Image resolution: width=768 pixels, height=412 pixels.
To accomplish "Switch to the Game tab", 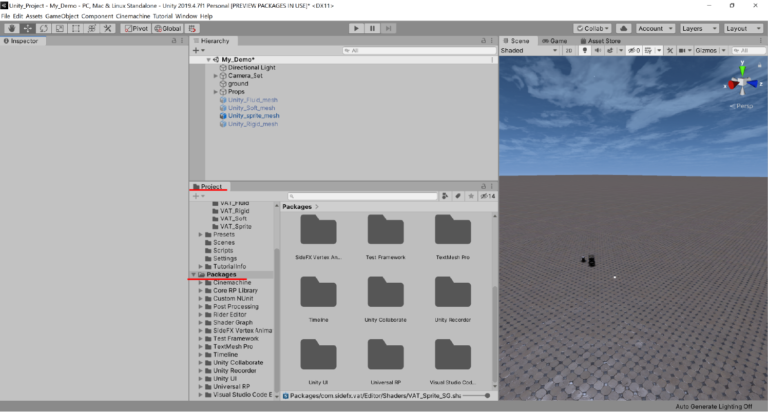I will coord(554,41).
